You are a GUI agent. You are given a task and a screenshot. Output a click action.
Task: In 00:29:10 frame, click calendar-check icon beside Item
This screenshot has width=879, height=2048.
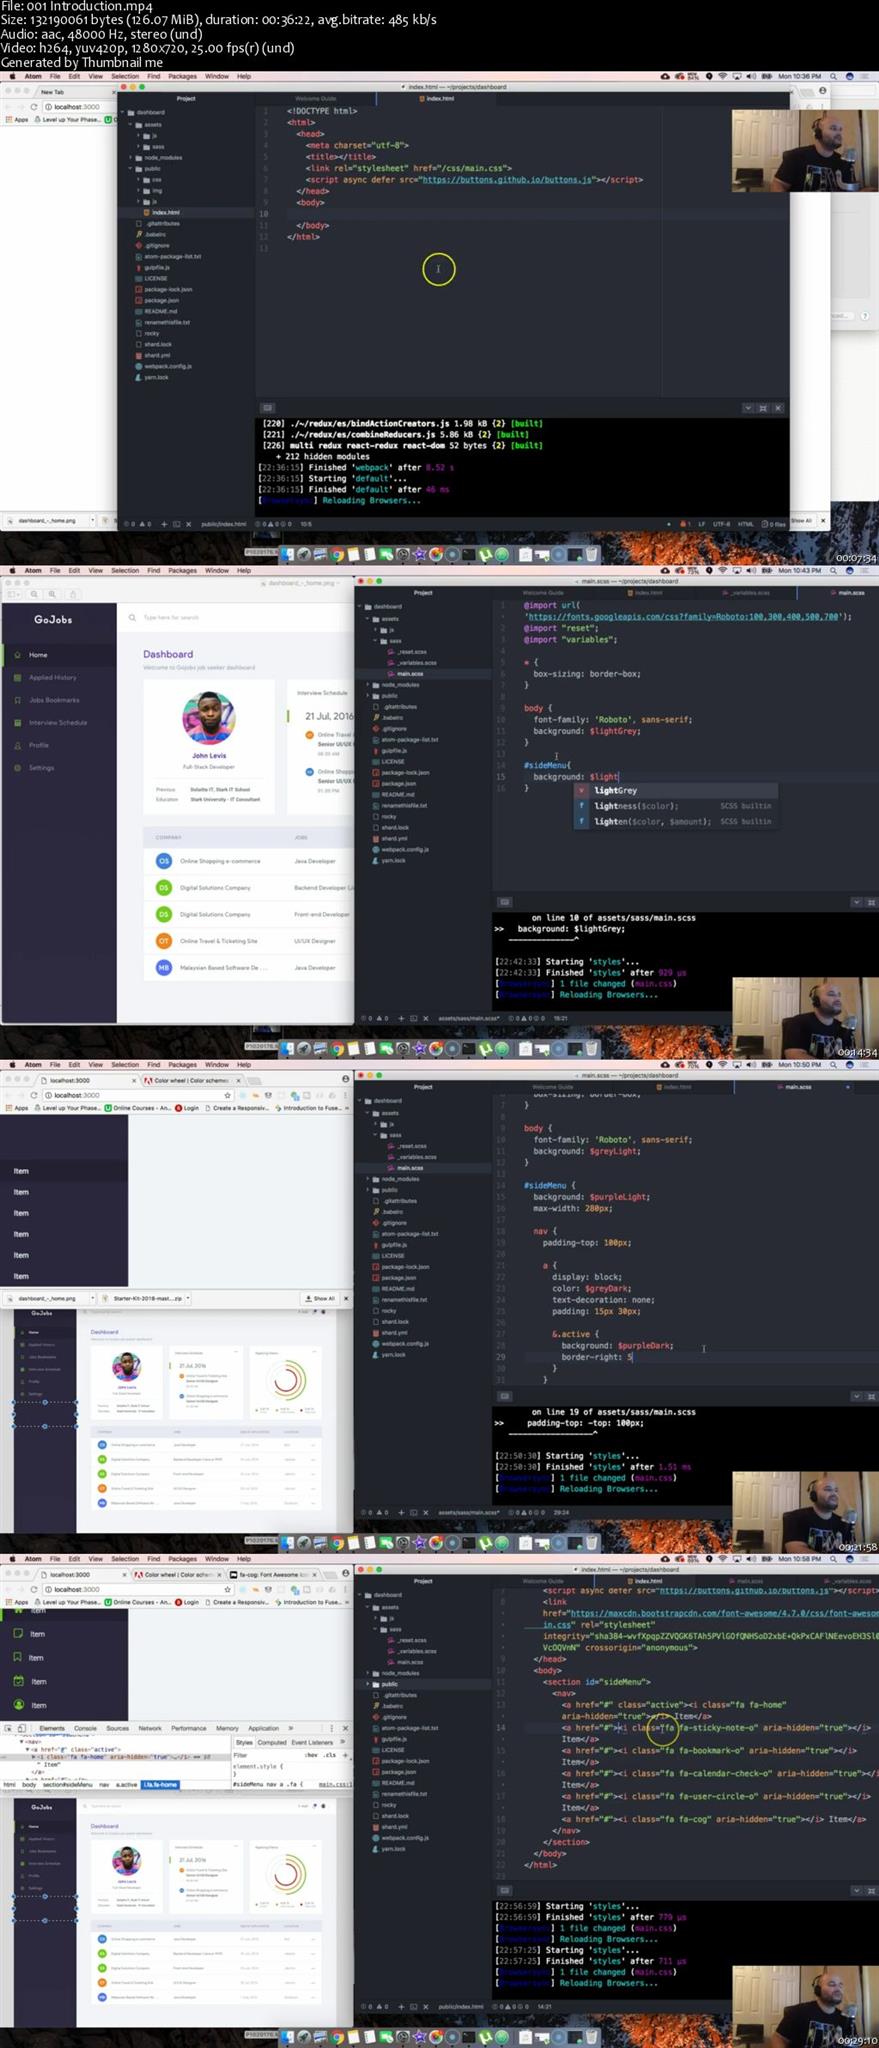19,1681
